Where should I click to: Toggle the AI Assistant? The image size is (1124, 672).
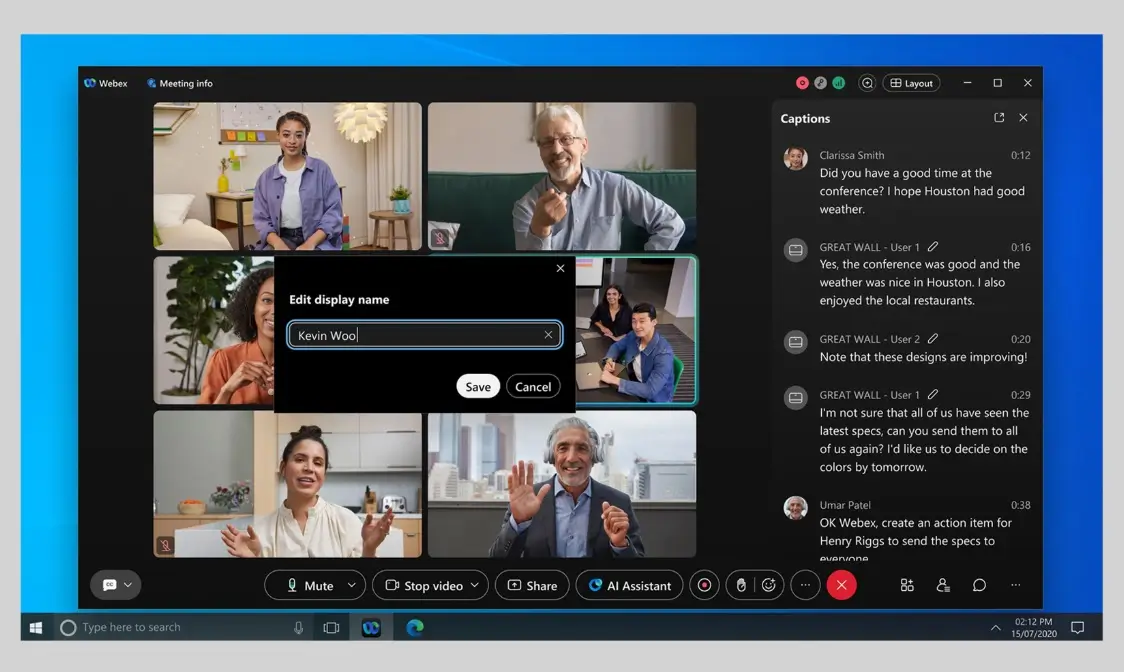(630, 585)
